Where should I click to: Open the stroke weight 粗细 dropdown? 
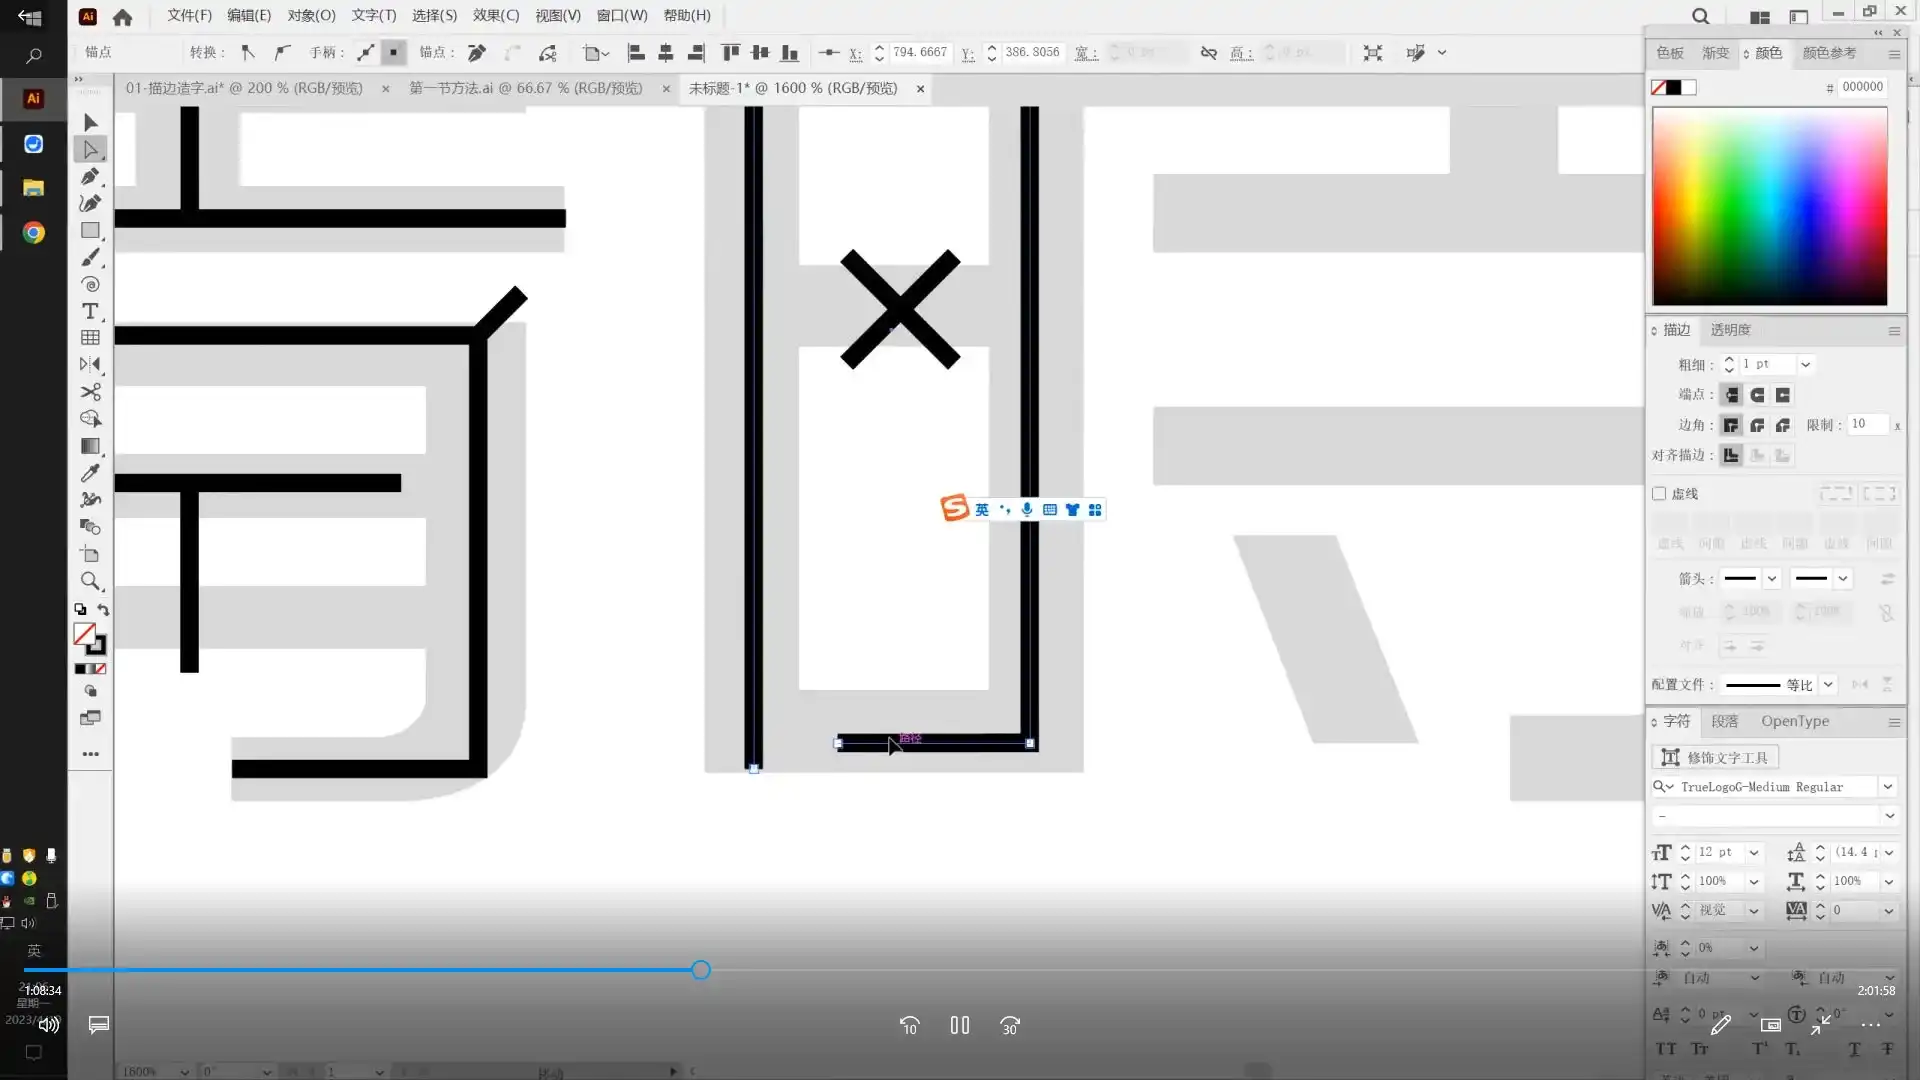pos(1806,365)
